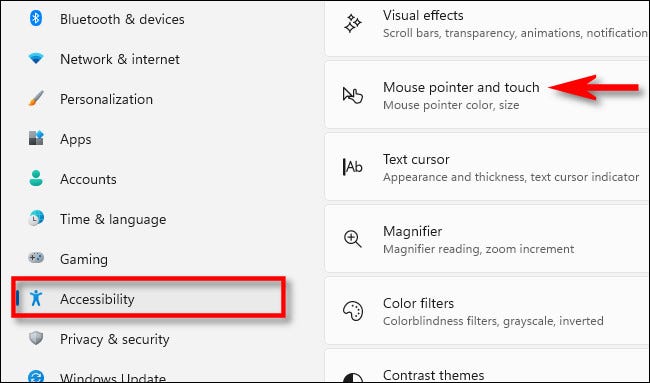Click the Gaming label in sidebar
Image resolution: width=650 pixels, height=383 pixels.
tap(84, 259)
